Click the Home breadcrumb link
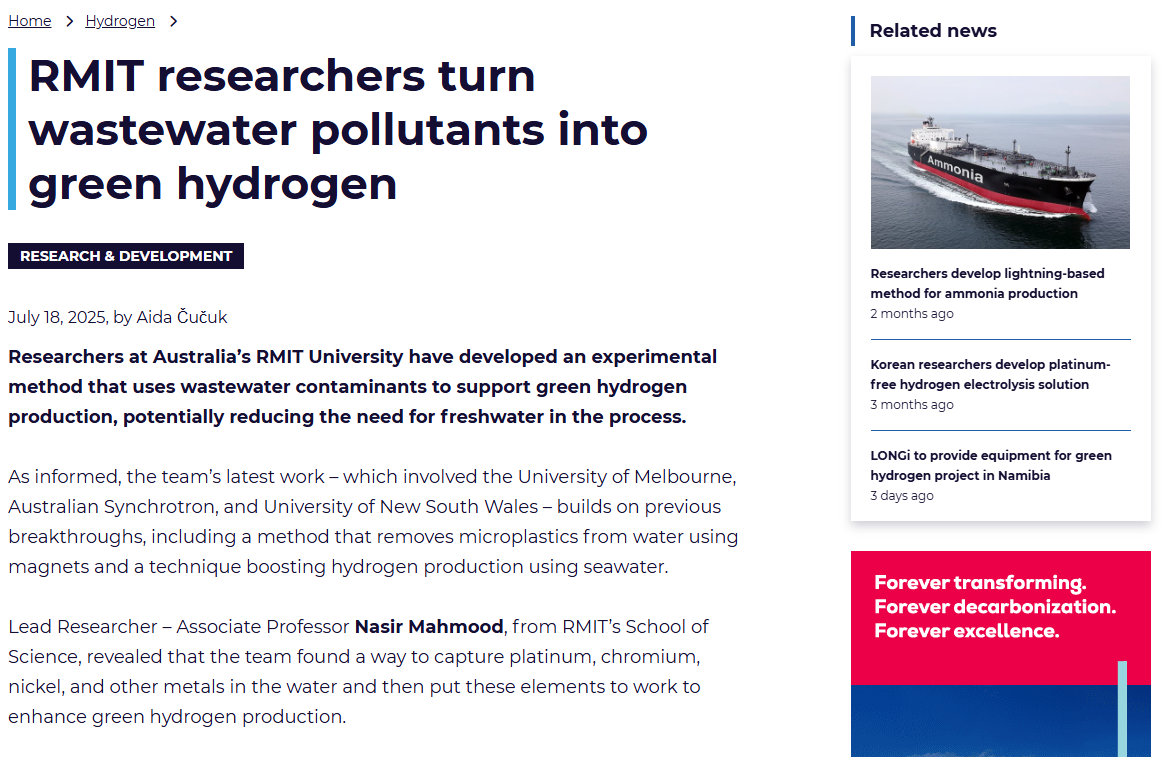 tap(29, 21)
